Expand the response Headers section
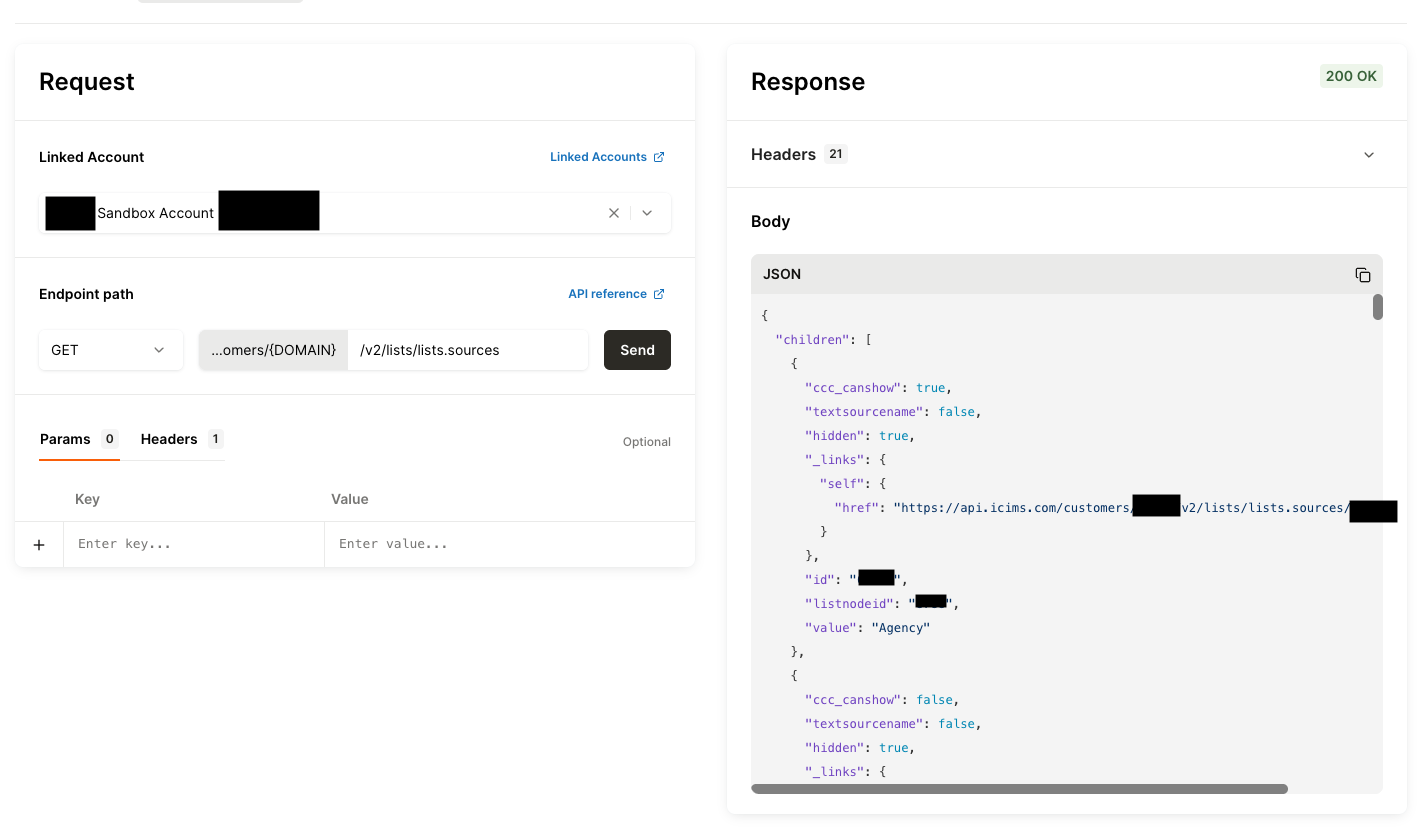Viewport: 1421px width, 832px height. (x=1369, y=155)
